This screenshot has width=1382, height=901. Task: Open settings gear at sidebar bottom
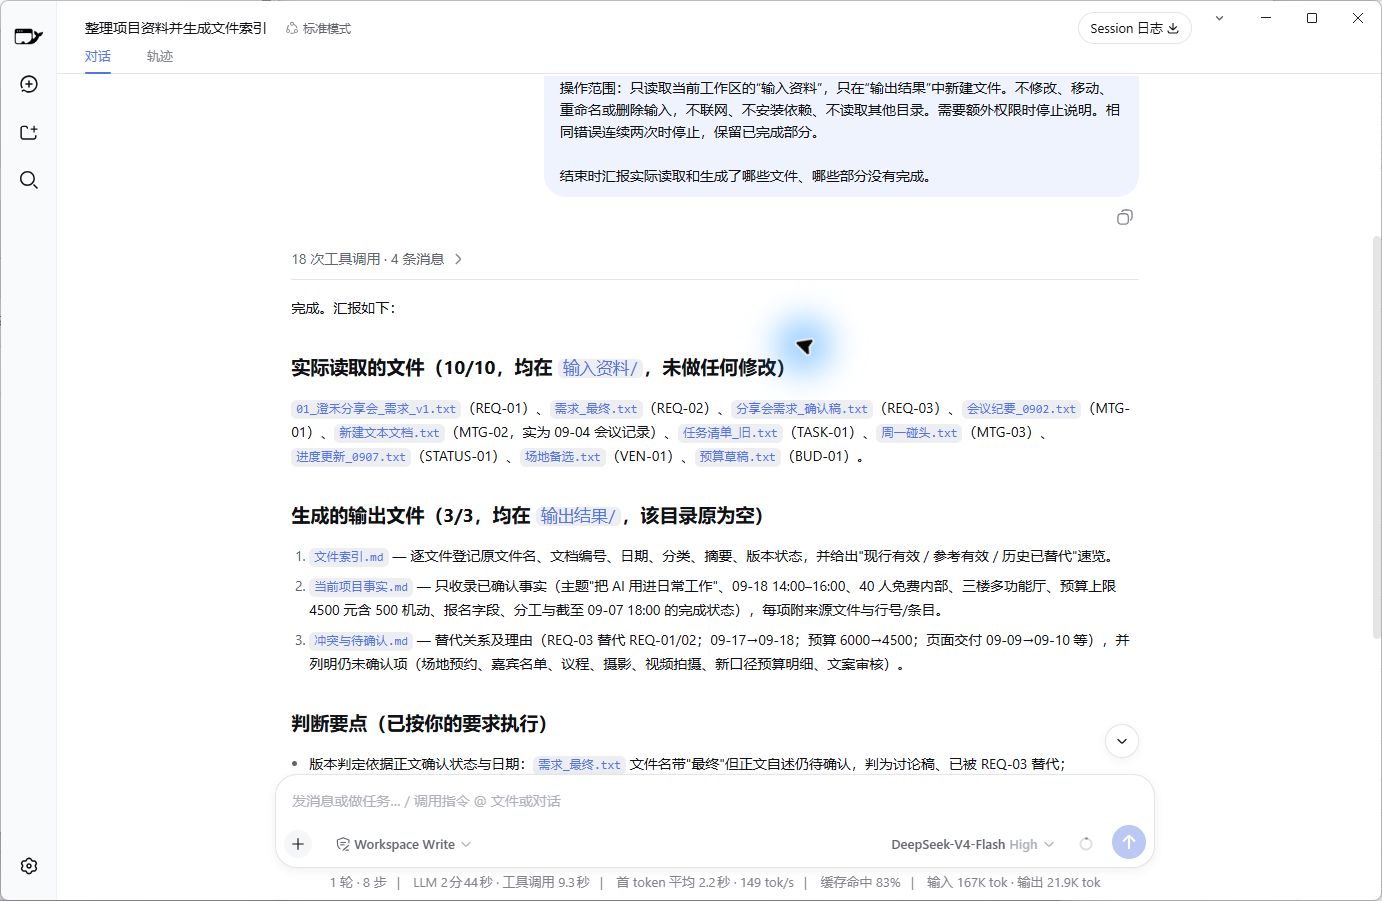[29, 866]
